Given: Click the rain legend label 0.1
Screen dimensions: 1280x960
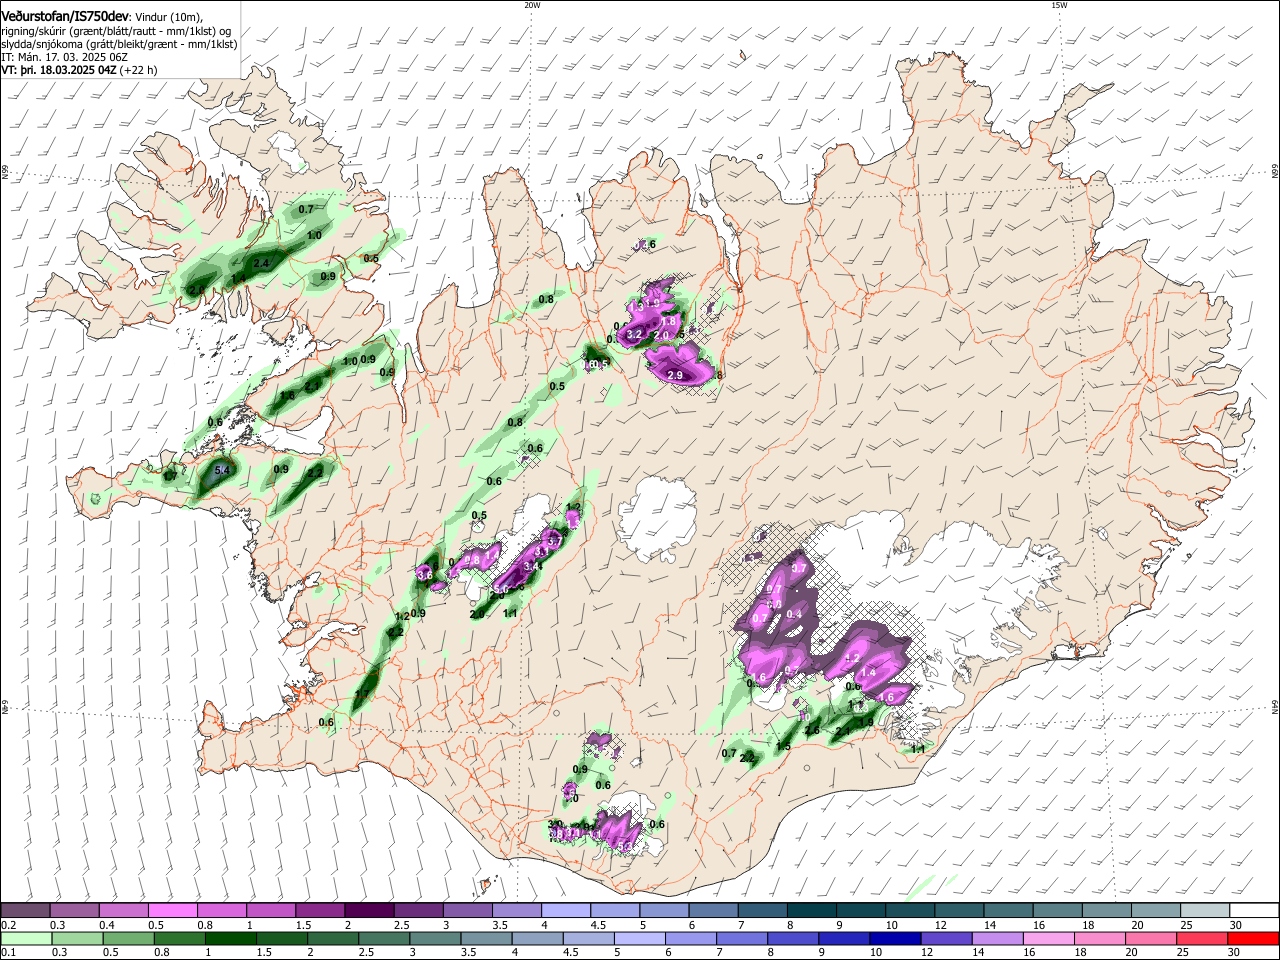Looking at the screenshot, I should point(8,953).
